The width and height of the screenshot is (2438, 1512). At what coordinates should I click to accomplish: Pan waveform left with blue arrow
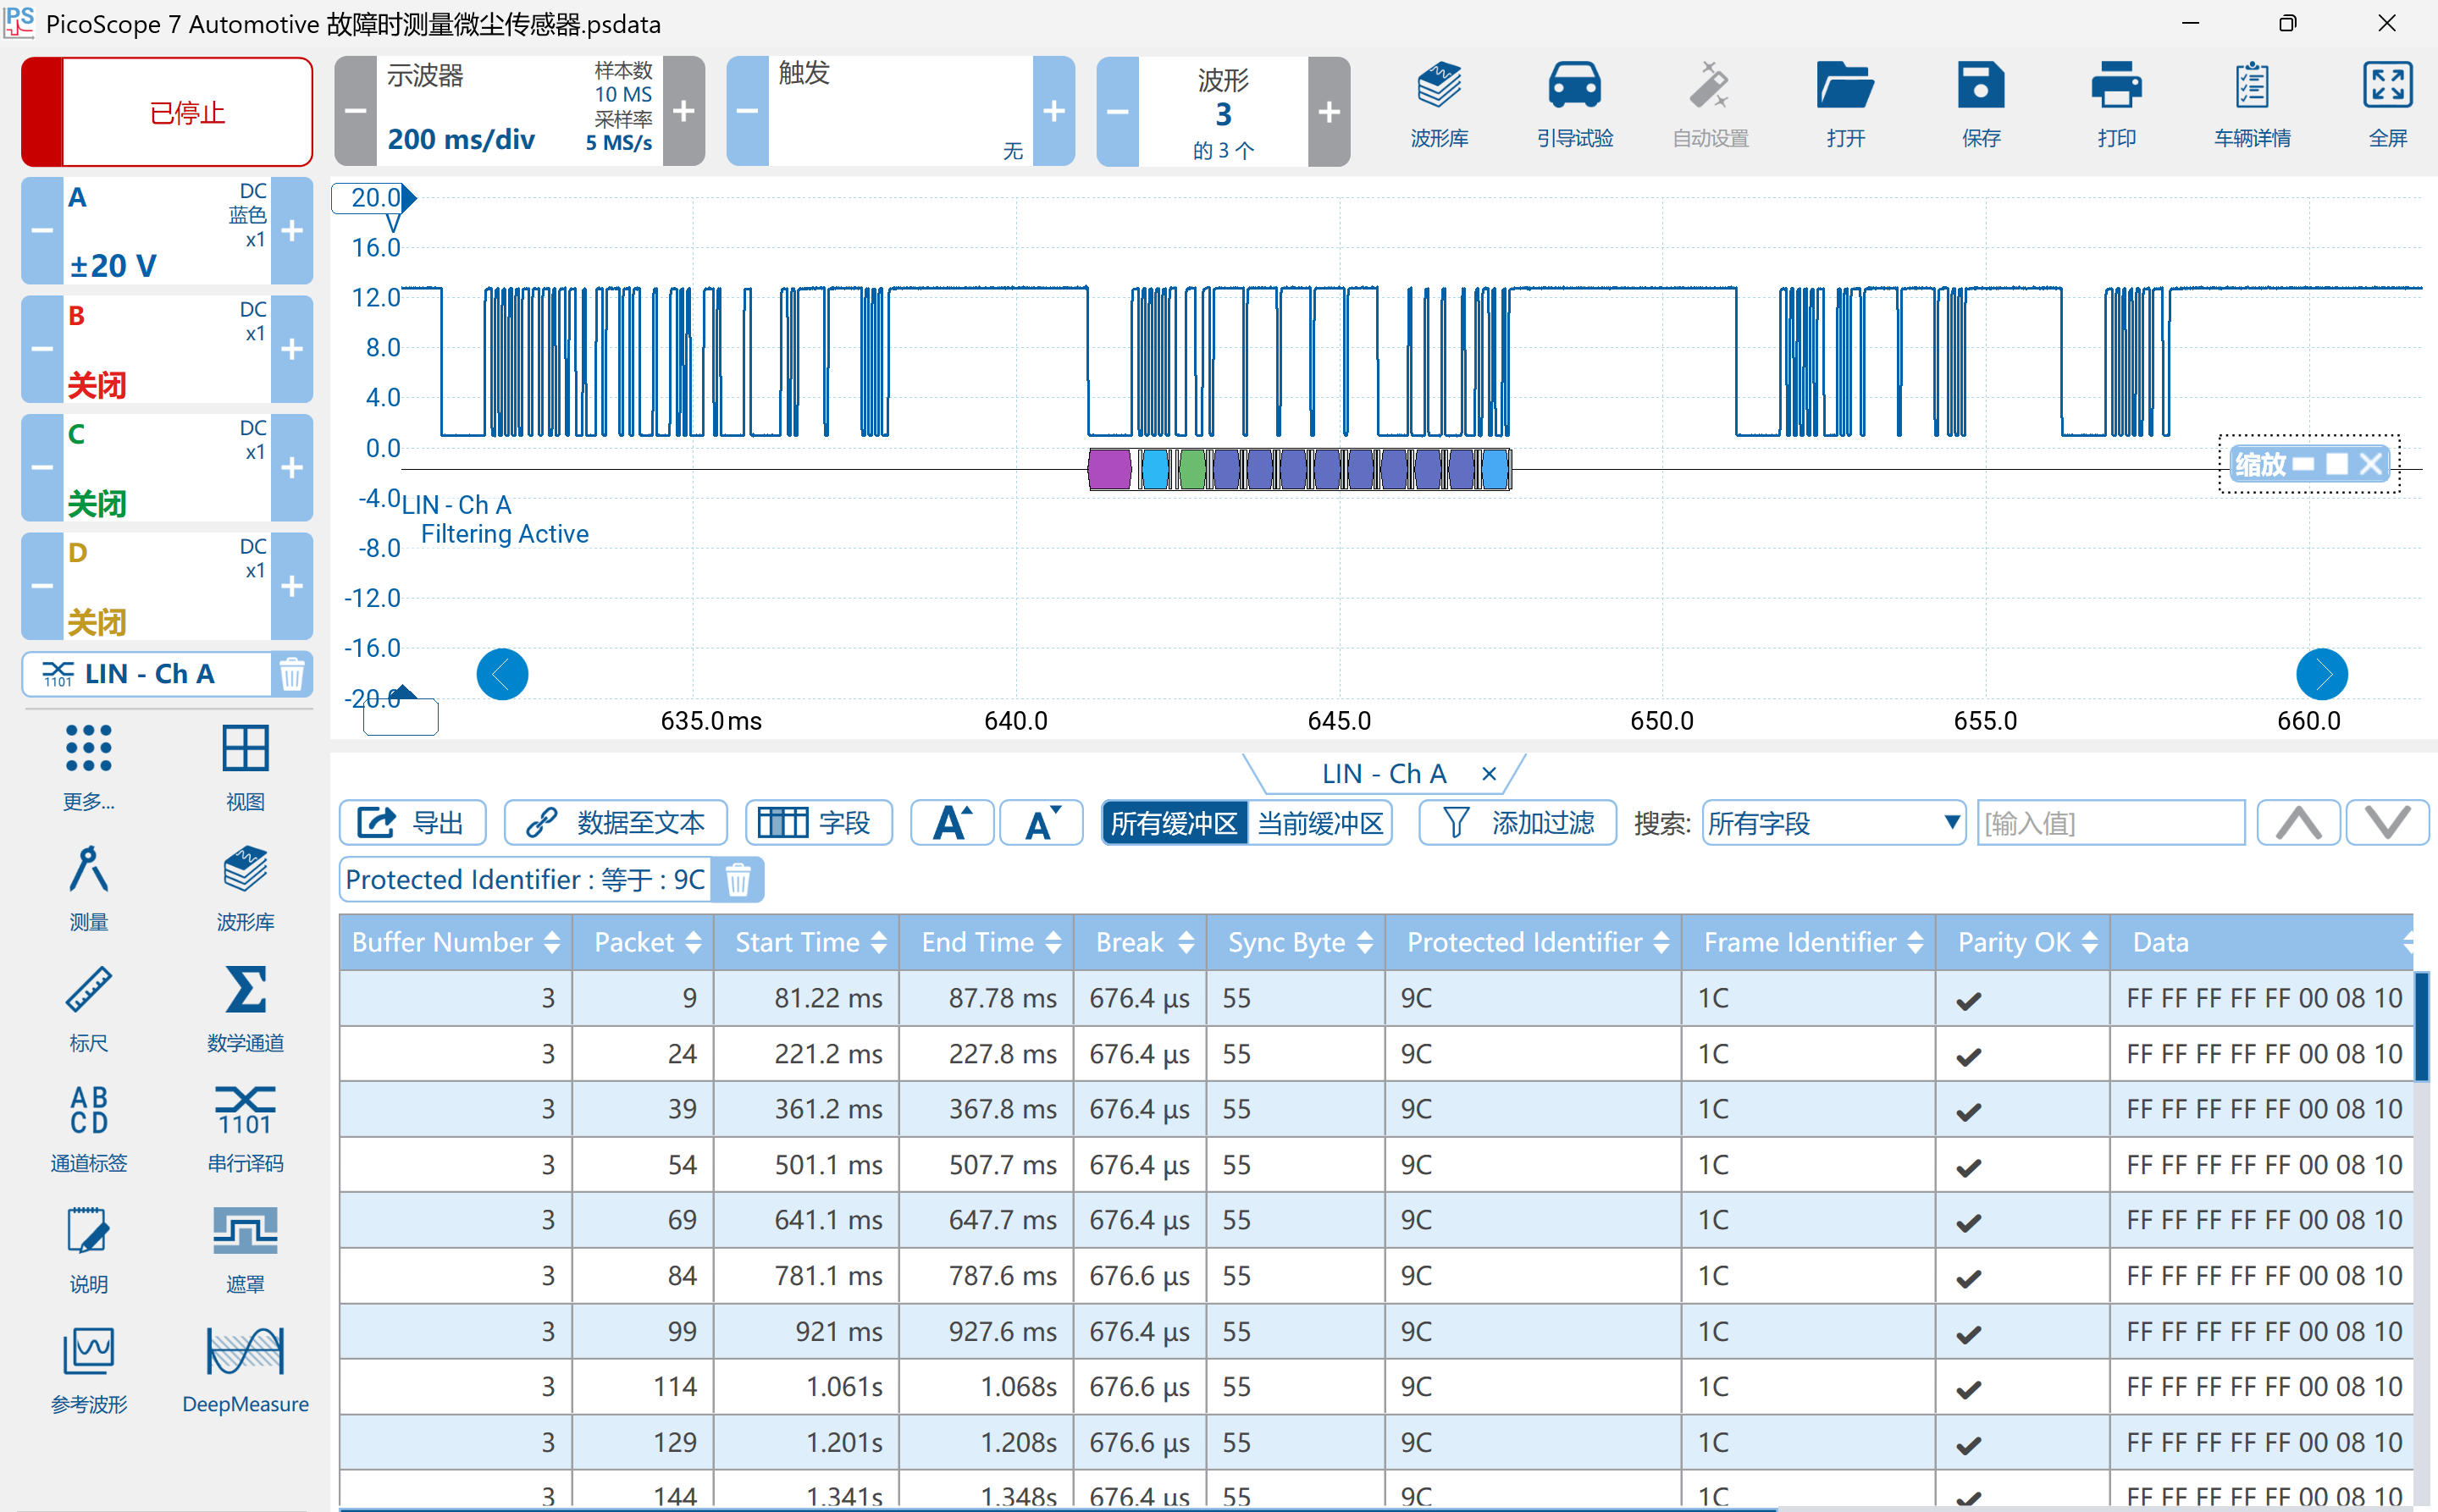pyautogui.click(x=502, y=674)
